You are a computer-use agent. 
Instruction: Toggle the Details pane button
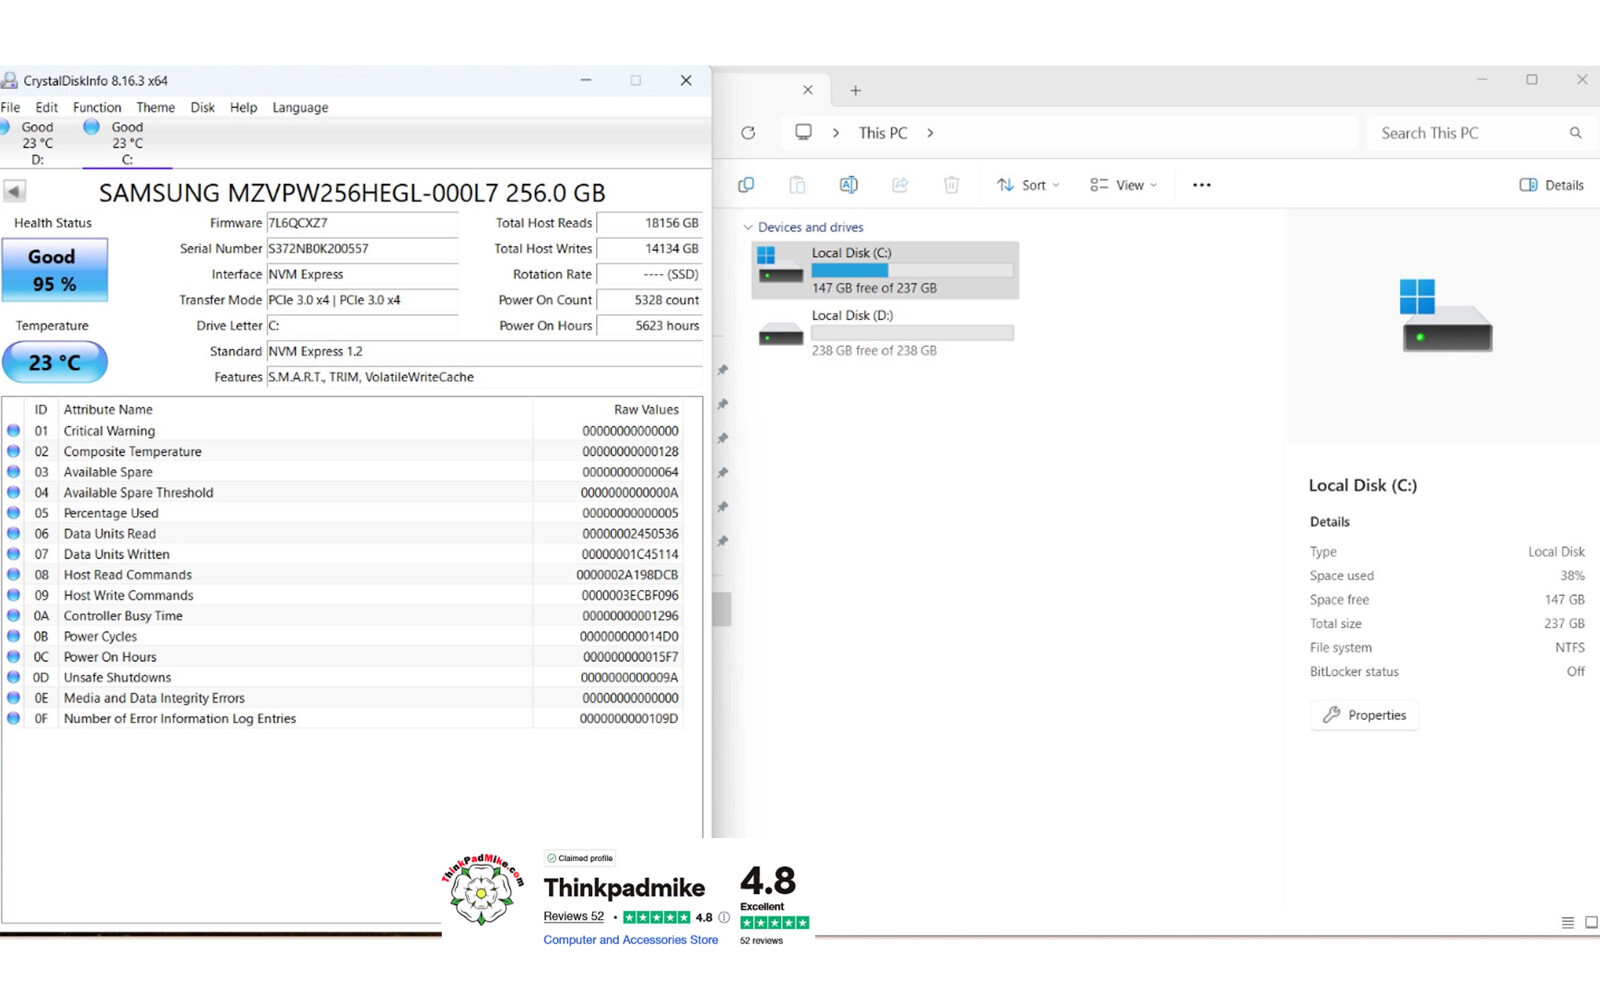click(x=1552, y=185)
